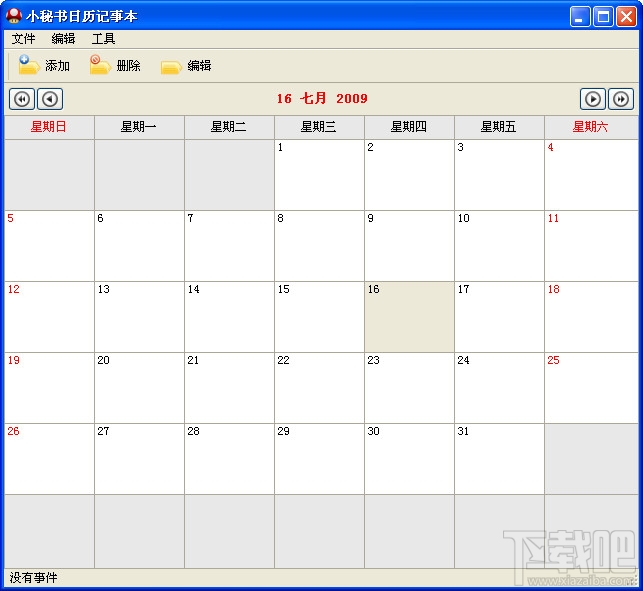Go to previous month with single-left arrow
643x591 pixels.
pos(50,99)
